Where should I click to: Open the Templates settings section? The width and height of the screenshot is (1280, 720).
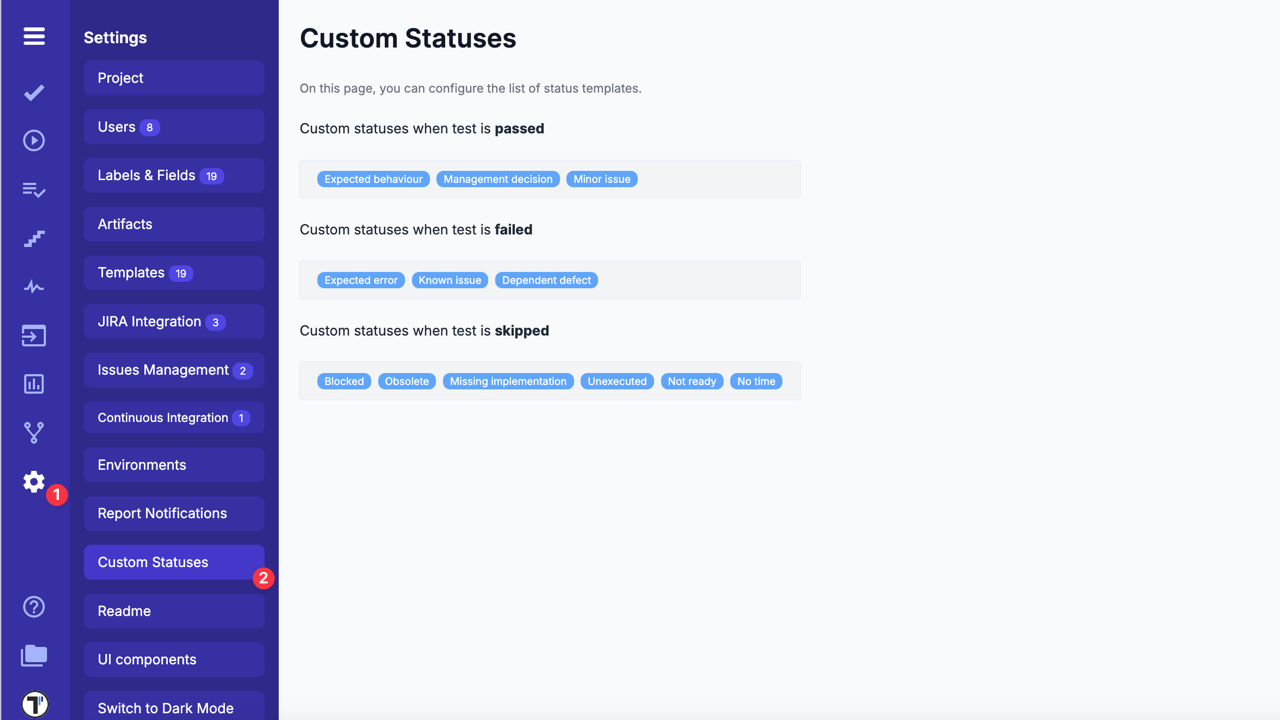(173, 272)
